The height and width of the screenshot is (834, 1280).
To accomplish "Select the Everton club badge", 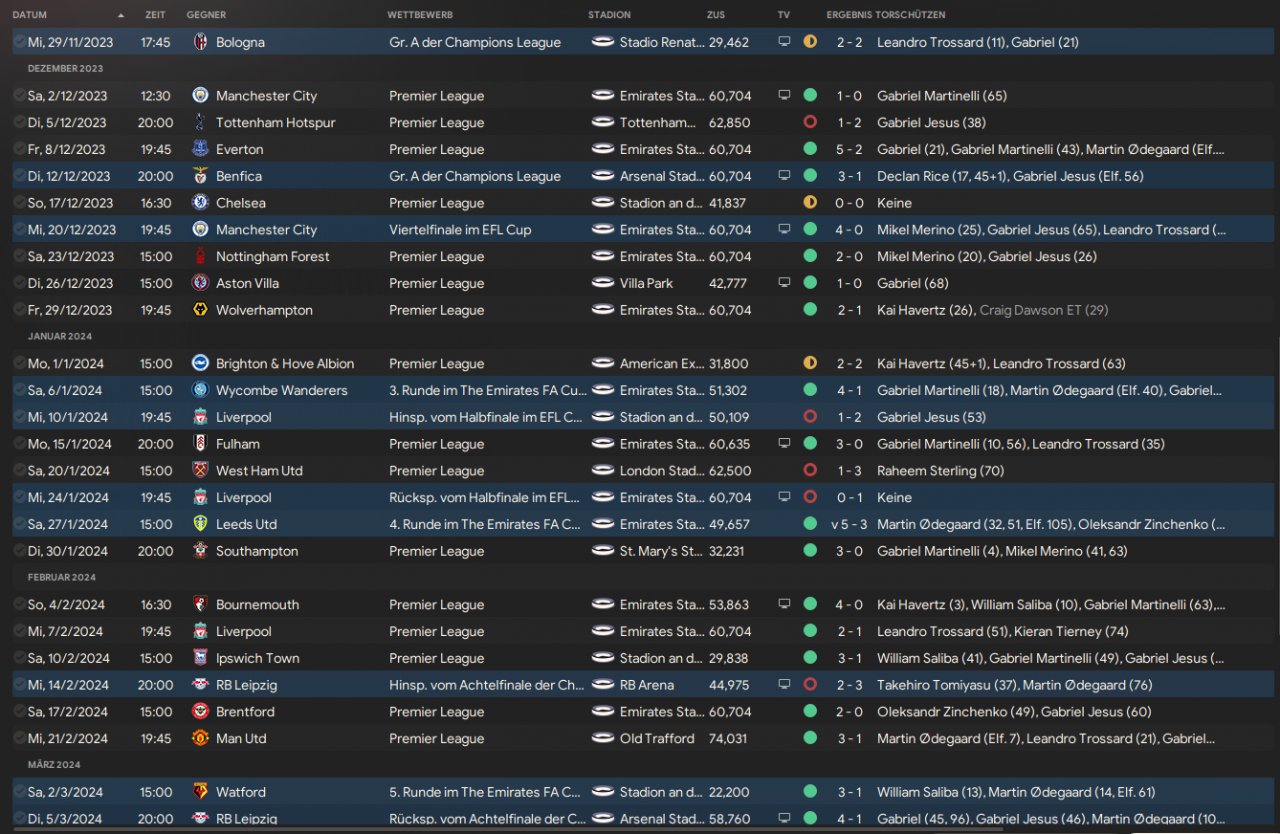I will coord(200,149).
